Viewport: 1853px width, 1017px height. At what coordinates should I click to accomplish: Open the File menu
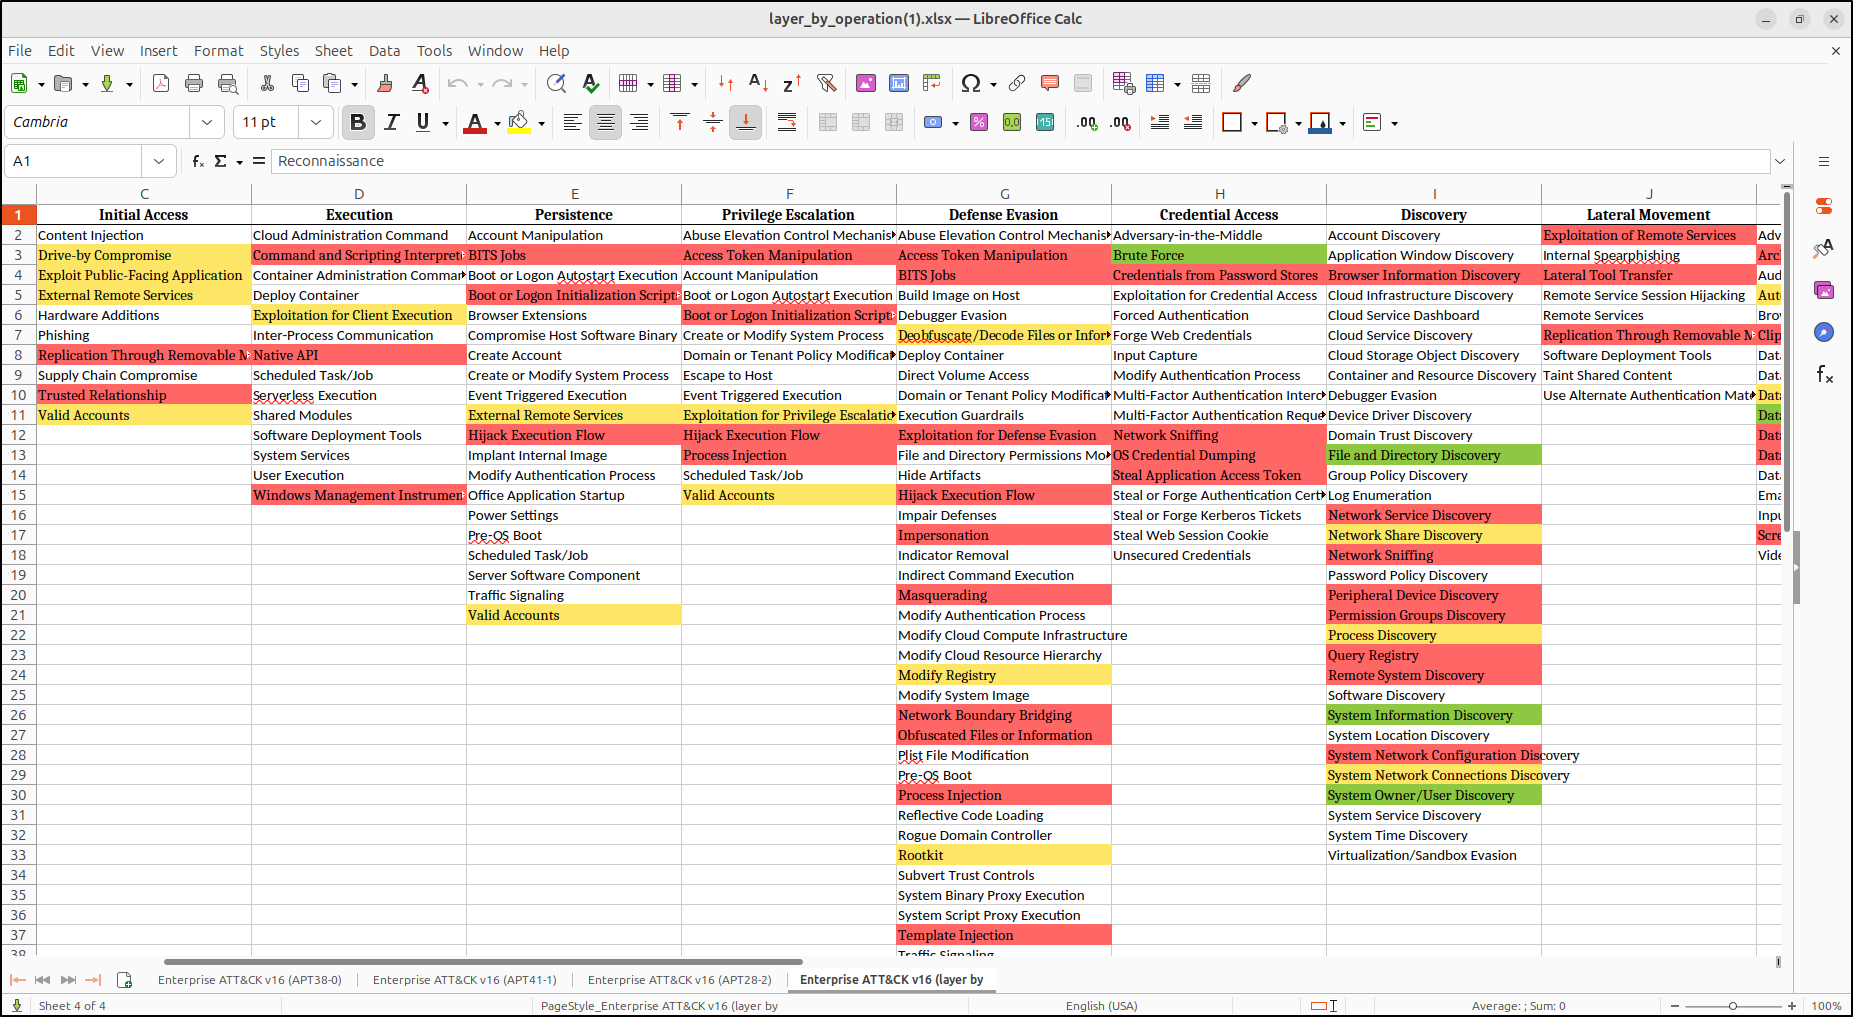[20, 51]
